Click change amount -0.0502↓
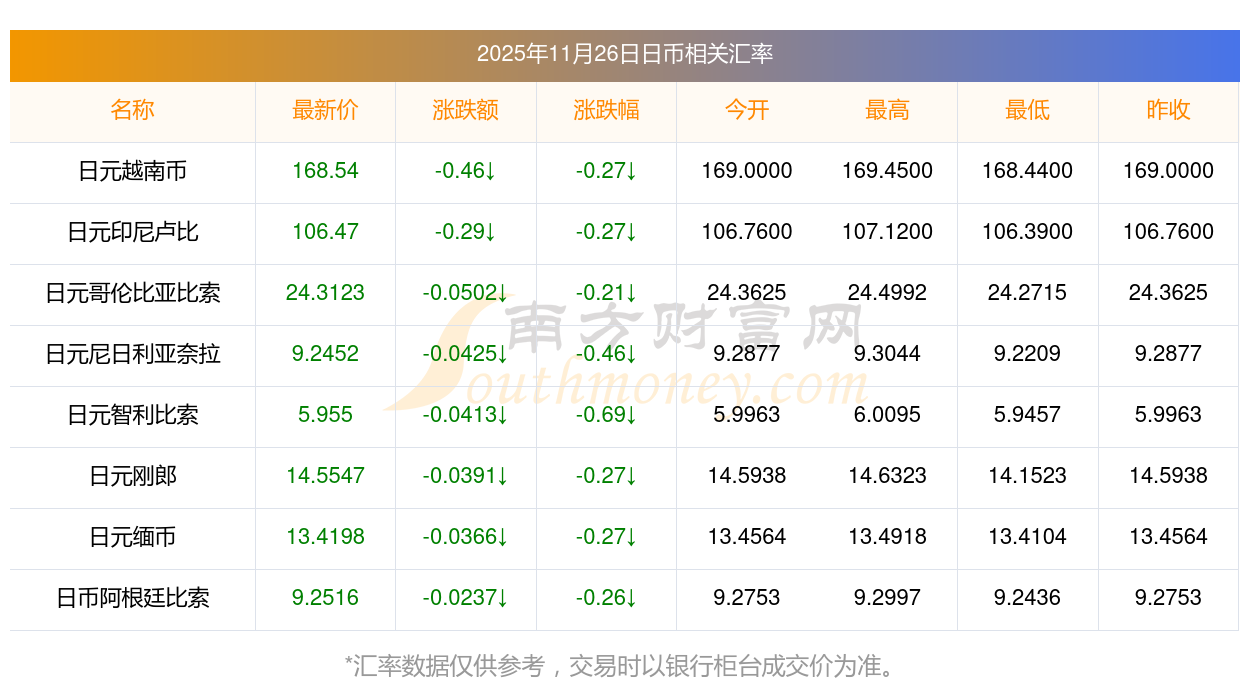Screen dimensions: 1250x697 (466, 293)
